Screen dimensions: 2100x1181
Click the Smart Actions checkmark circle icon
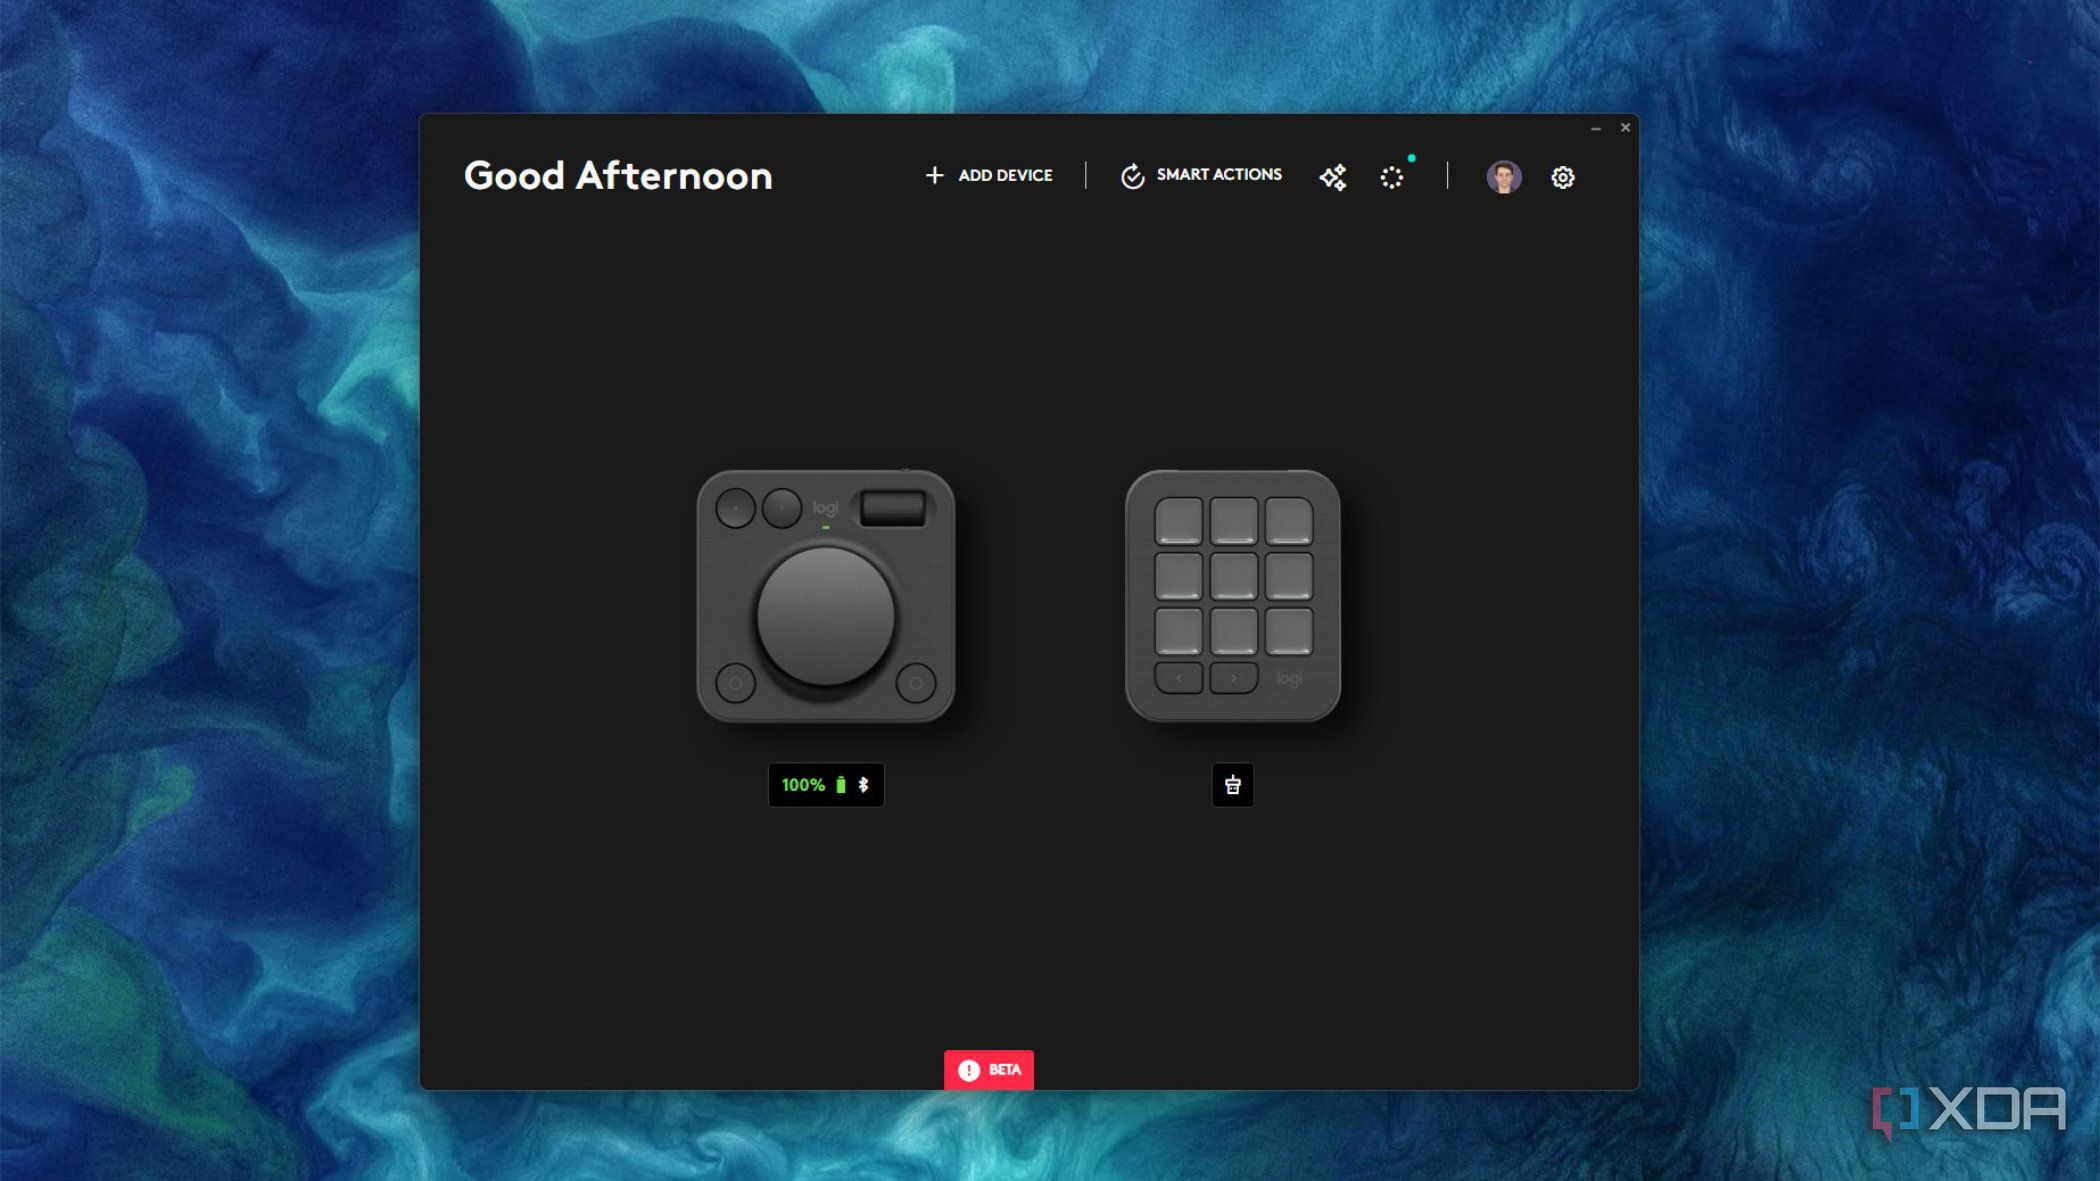[x=1132, y=176]
